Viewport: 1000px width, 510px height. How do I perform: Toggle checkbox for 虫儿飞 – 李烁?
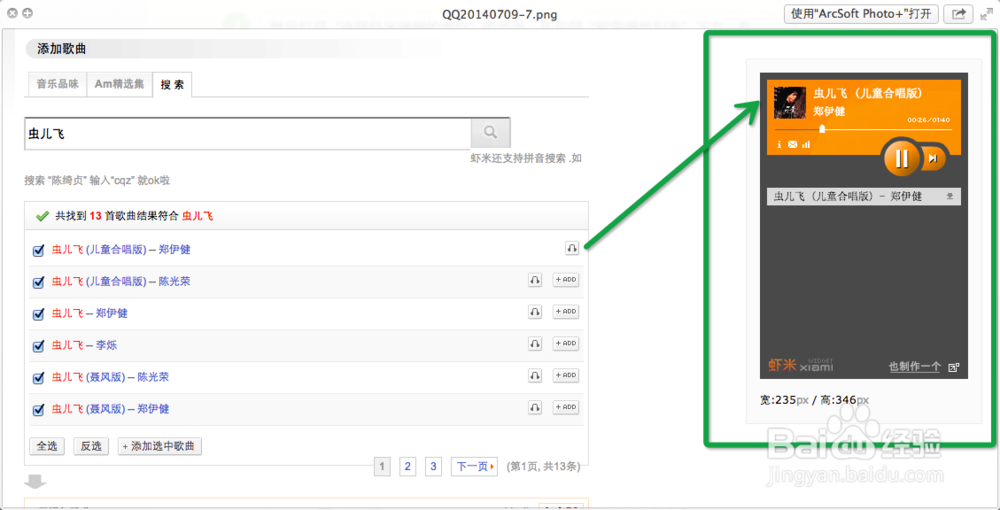[38, 346]
